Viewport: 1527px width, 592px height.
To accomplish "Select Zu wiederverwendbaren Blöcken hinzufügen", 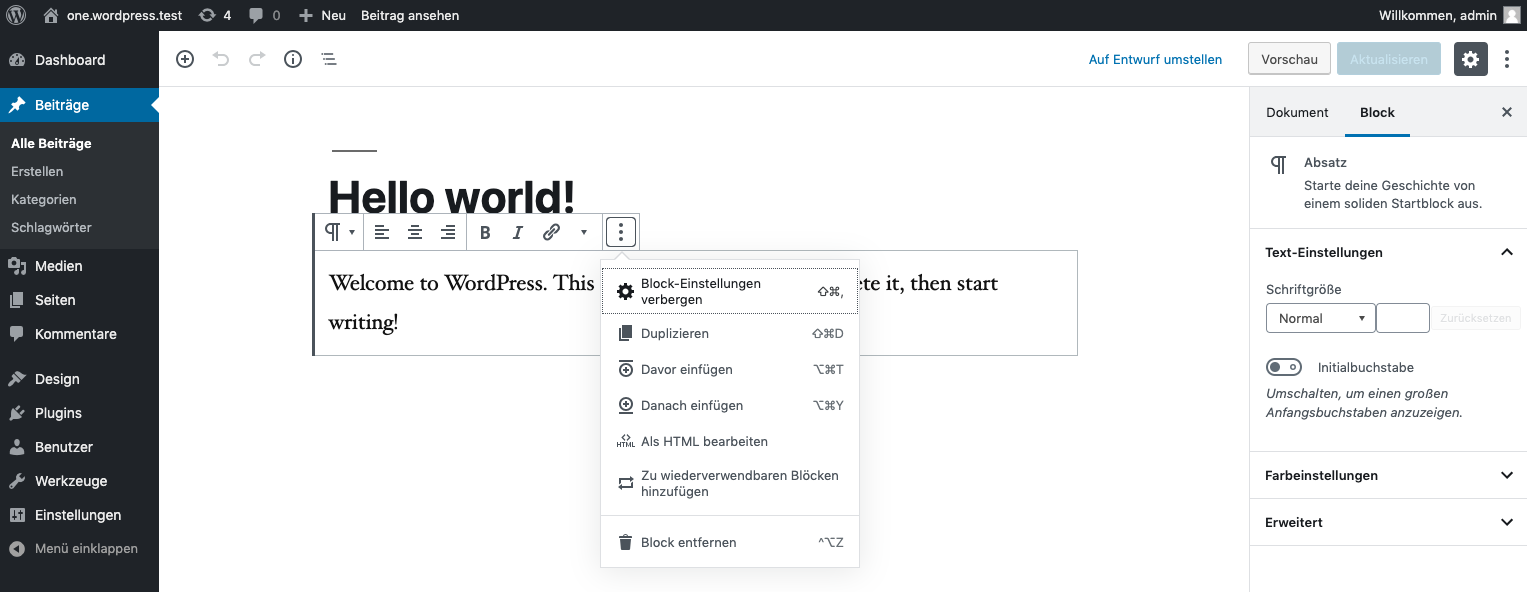I will 730,483.
